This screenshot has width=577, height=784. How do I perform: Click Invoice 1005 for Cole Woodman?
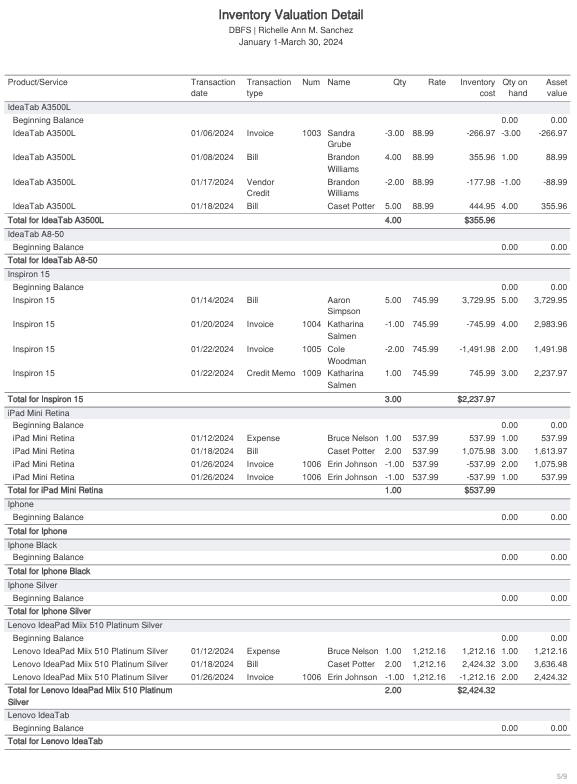click(288, 355)
